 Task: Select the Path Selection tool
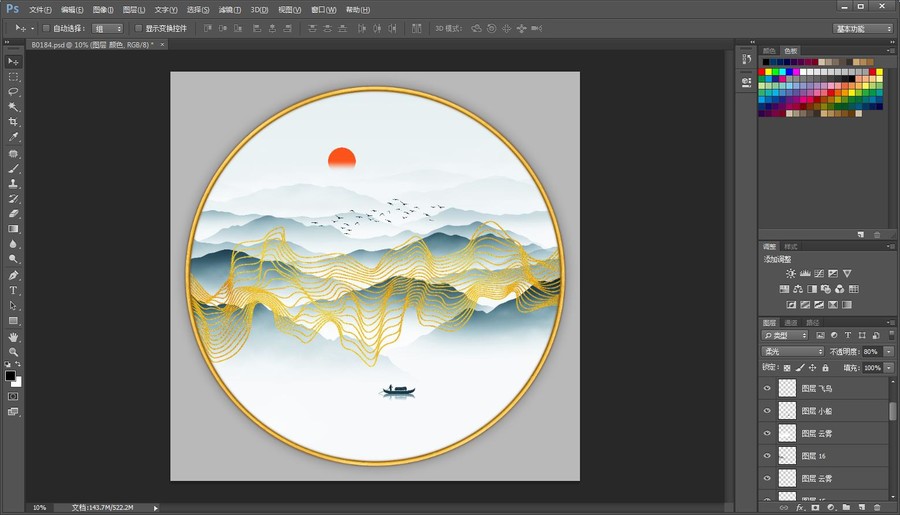tap(13, 305)
